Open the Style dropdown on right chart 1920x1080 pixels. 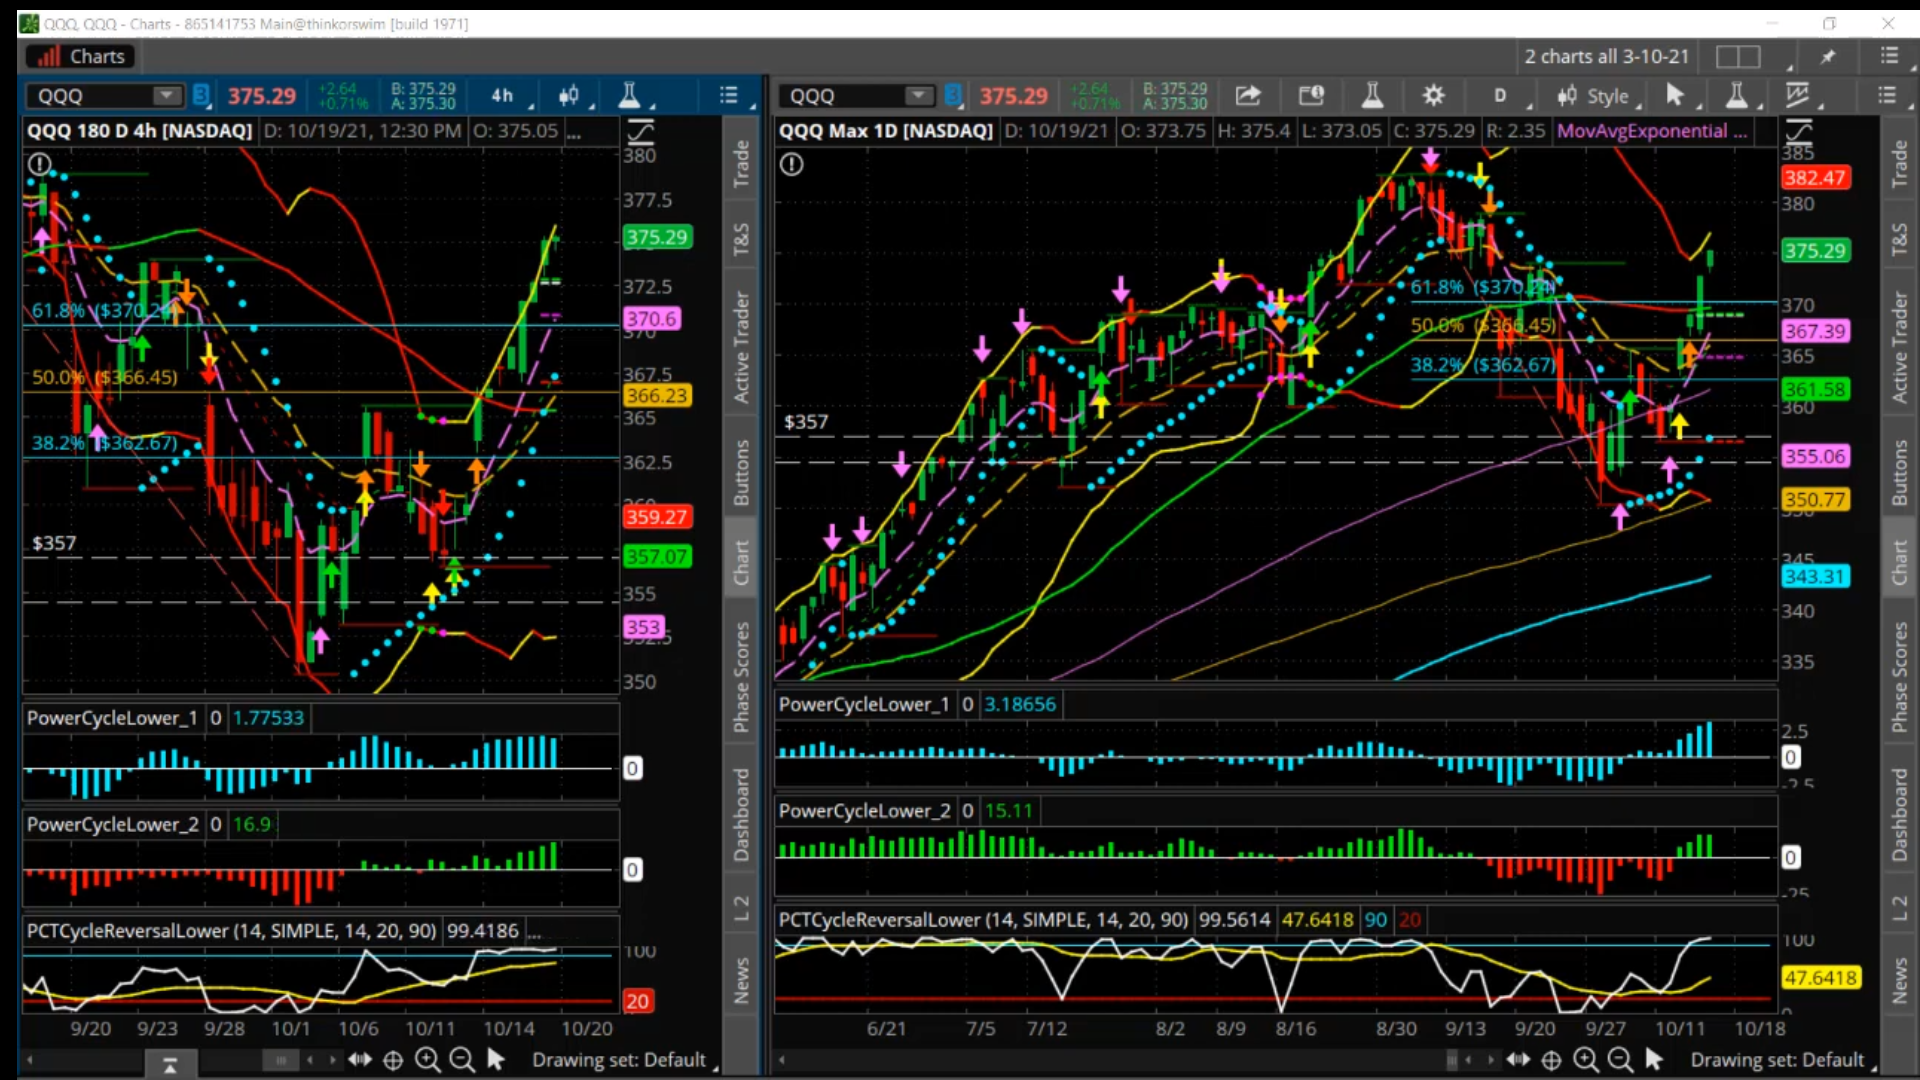[x=1599, y=96]
